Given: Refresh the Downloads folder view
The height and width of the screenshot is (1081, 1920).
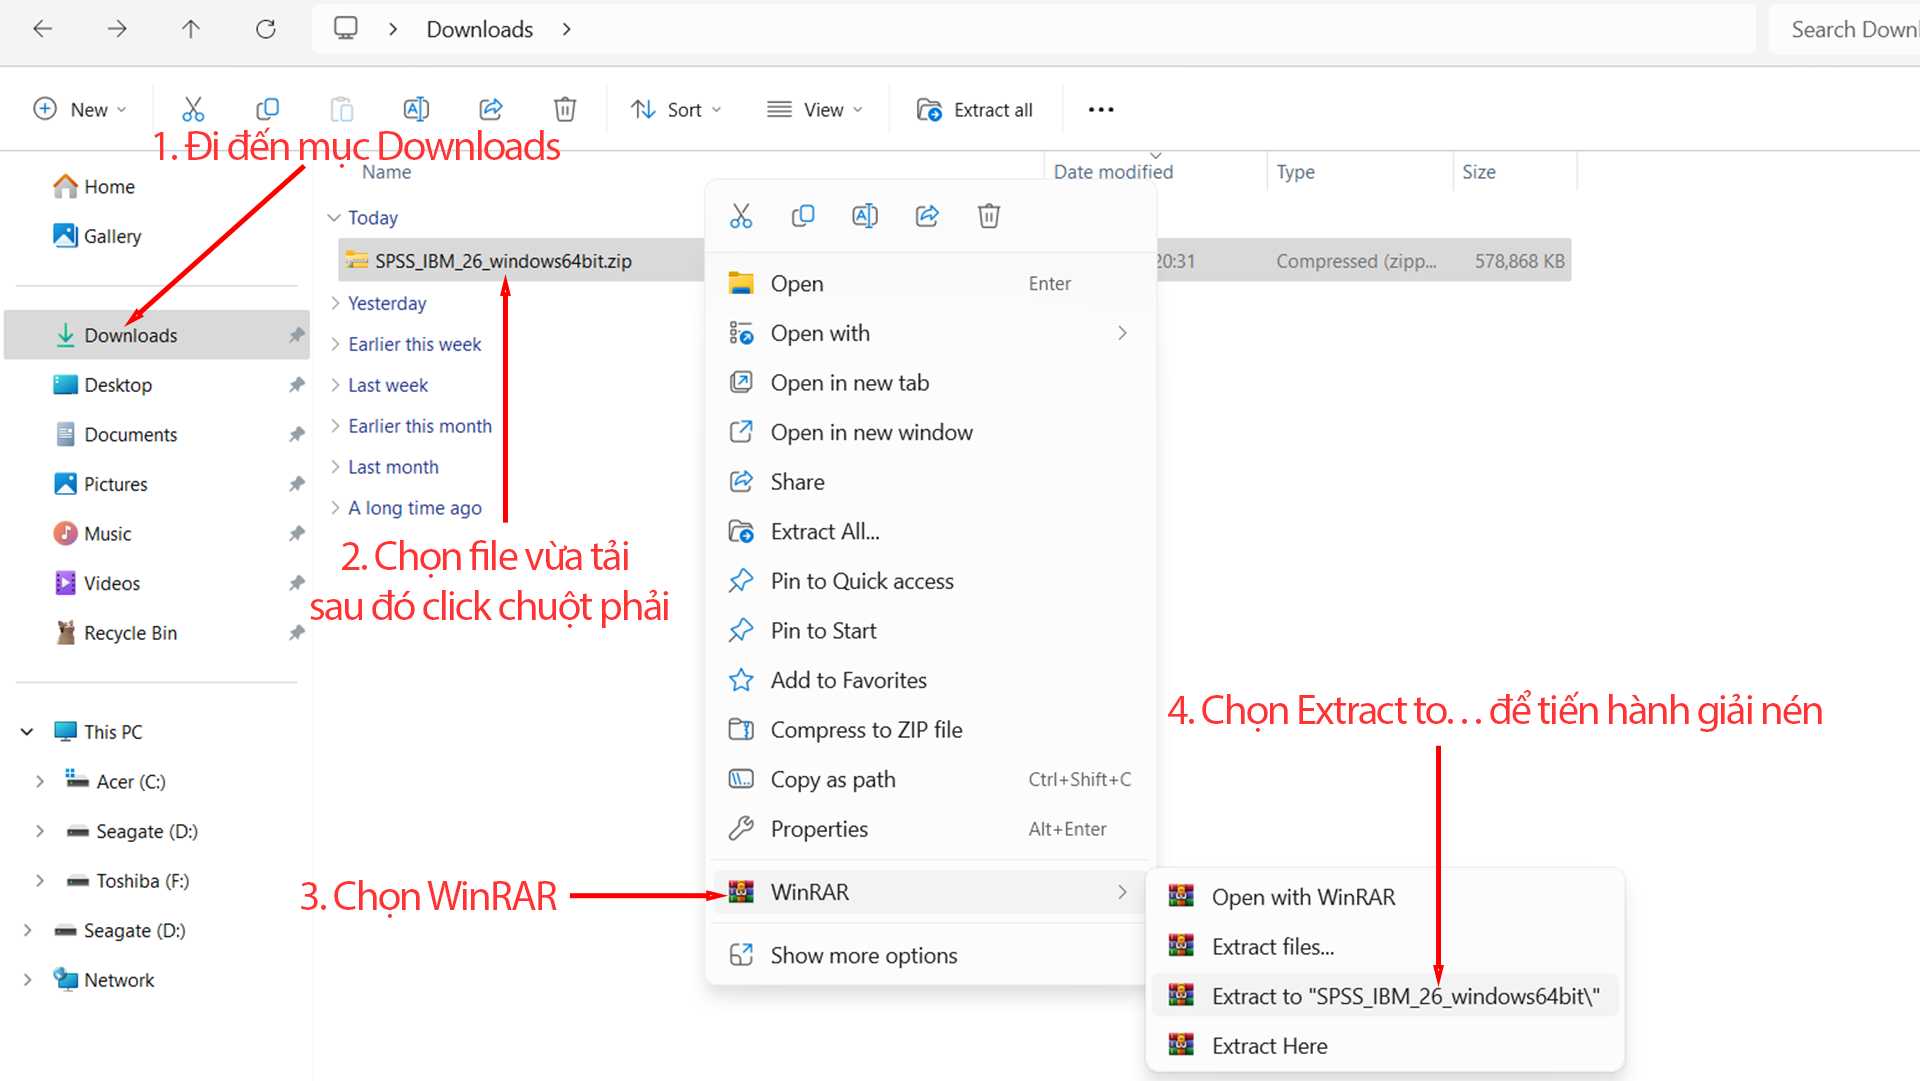Looking at the screenshot, I should point(265,29).
